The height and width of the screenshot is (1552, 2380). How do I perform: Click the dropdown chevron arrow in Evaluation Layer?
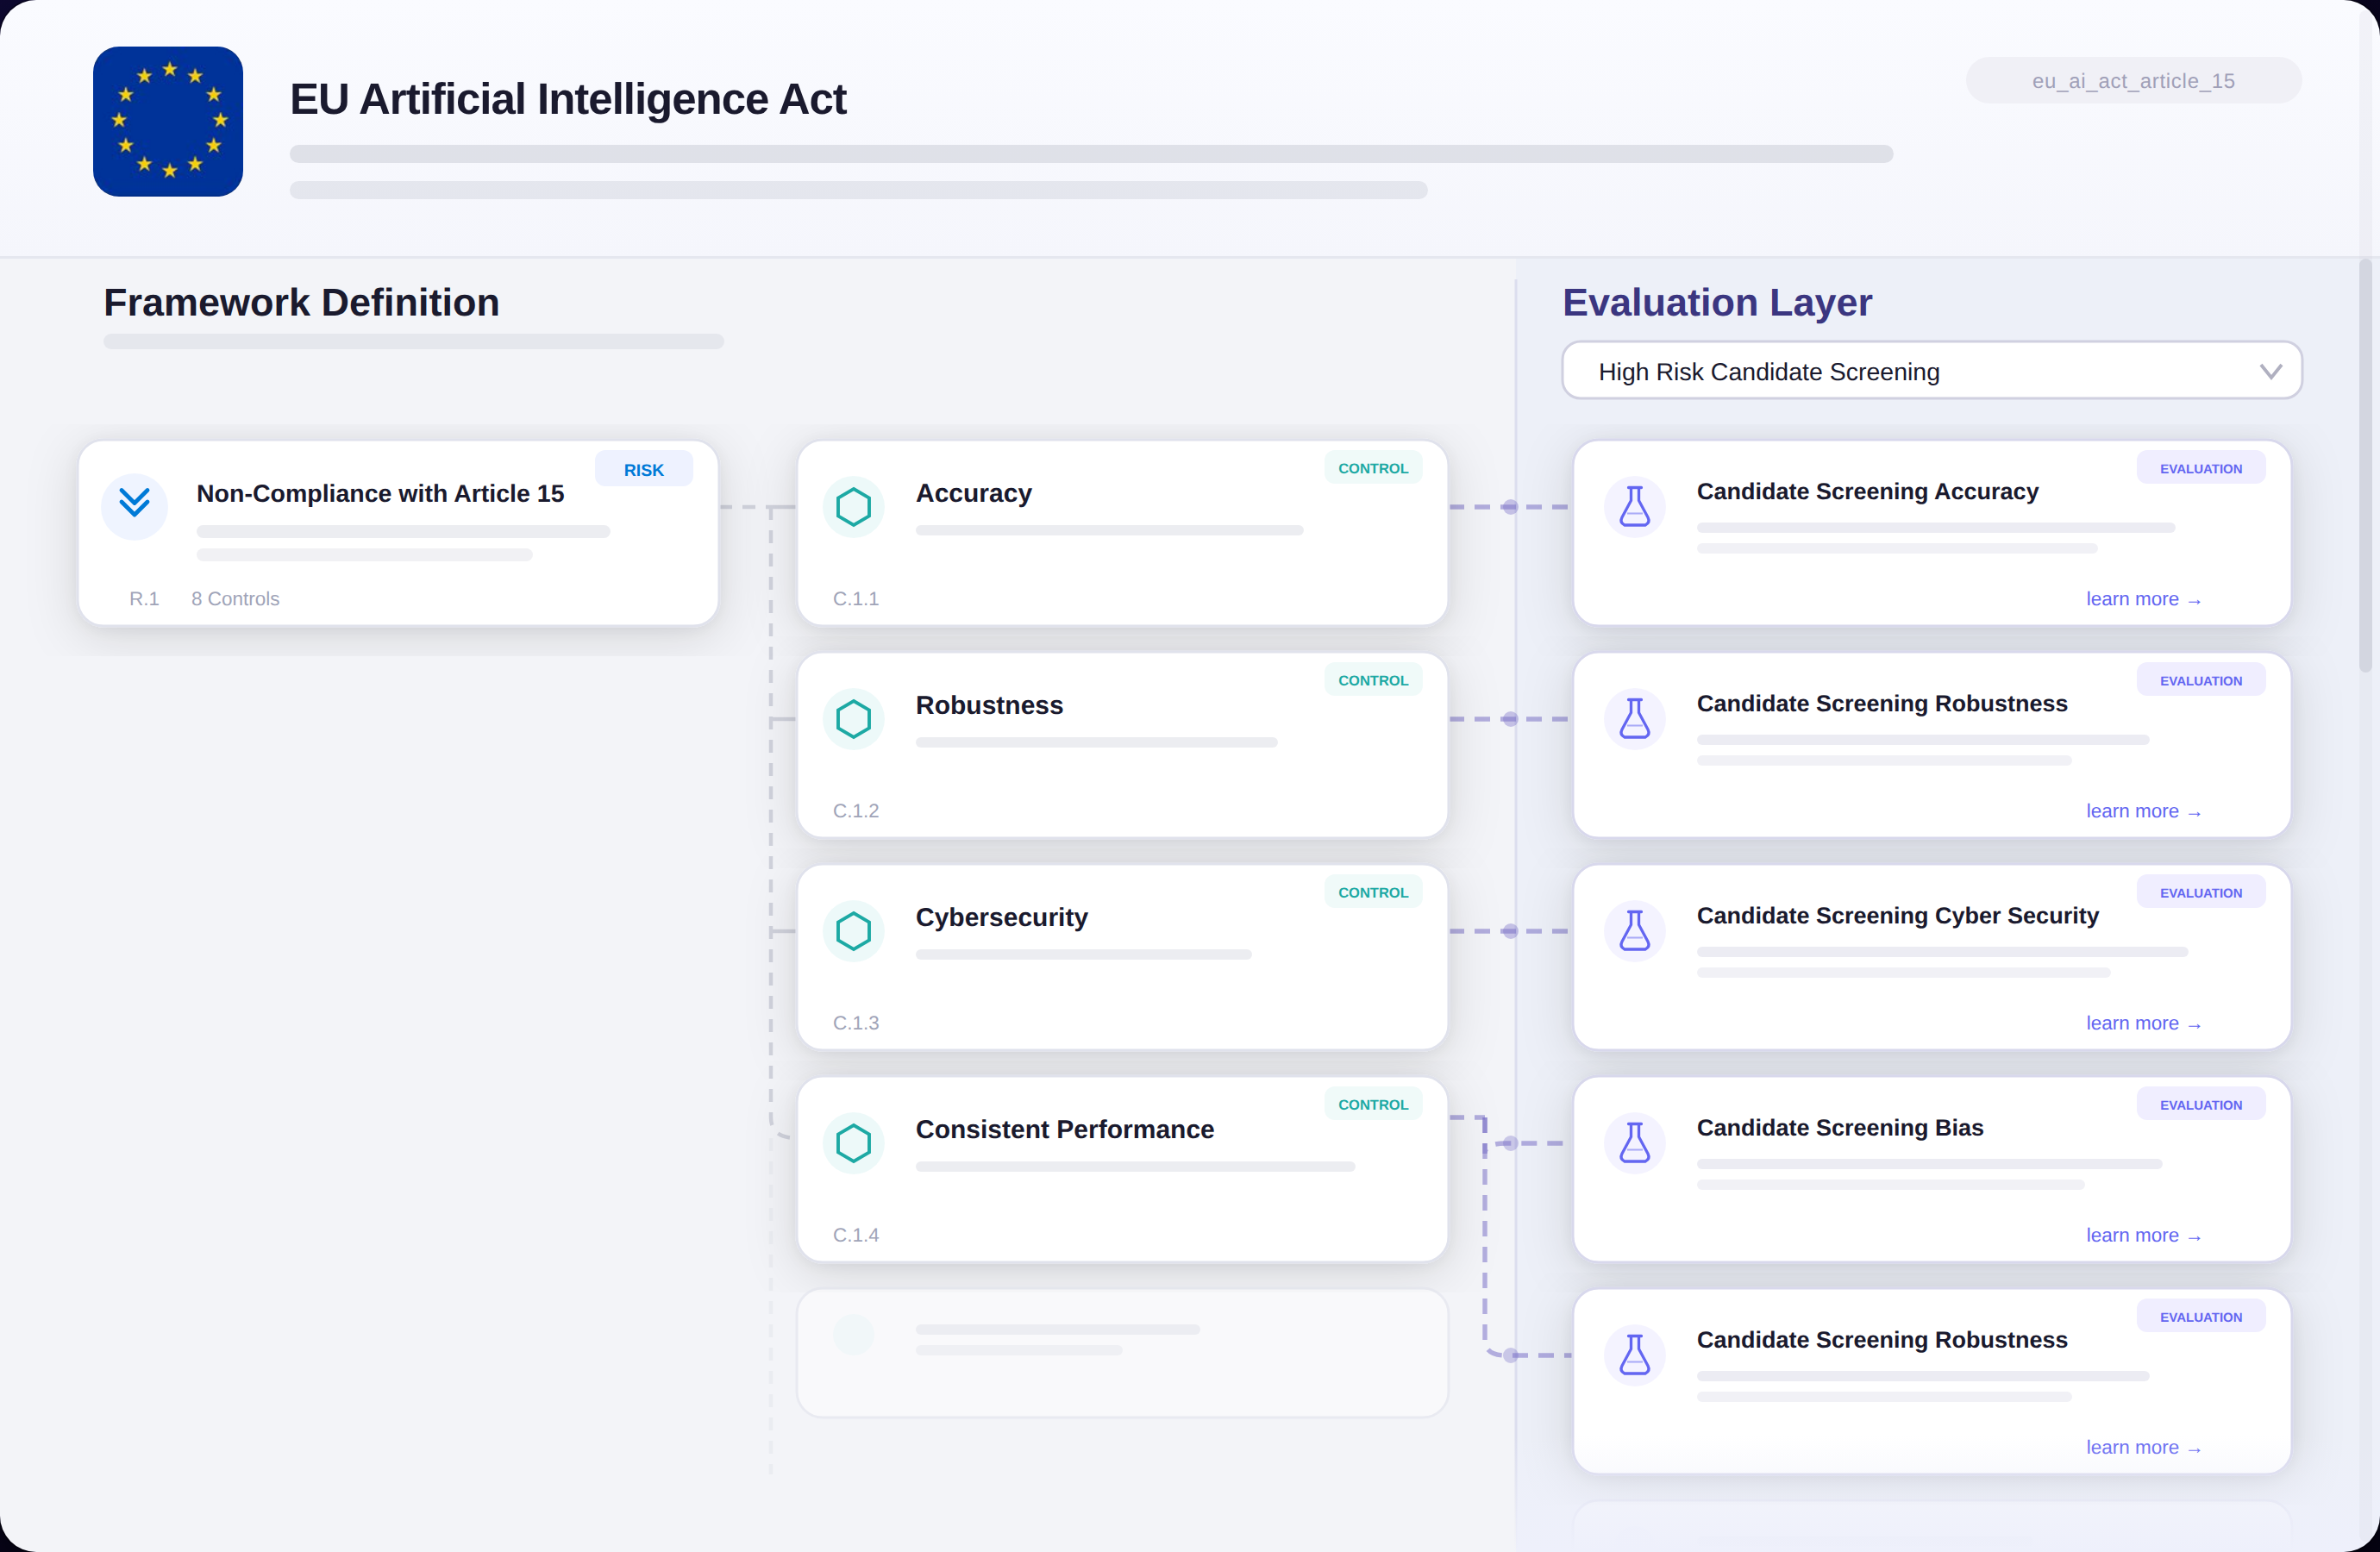(2270, 372)
